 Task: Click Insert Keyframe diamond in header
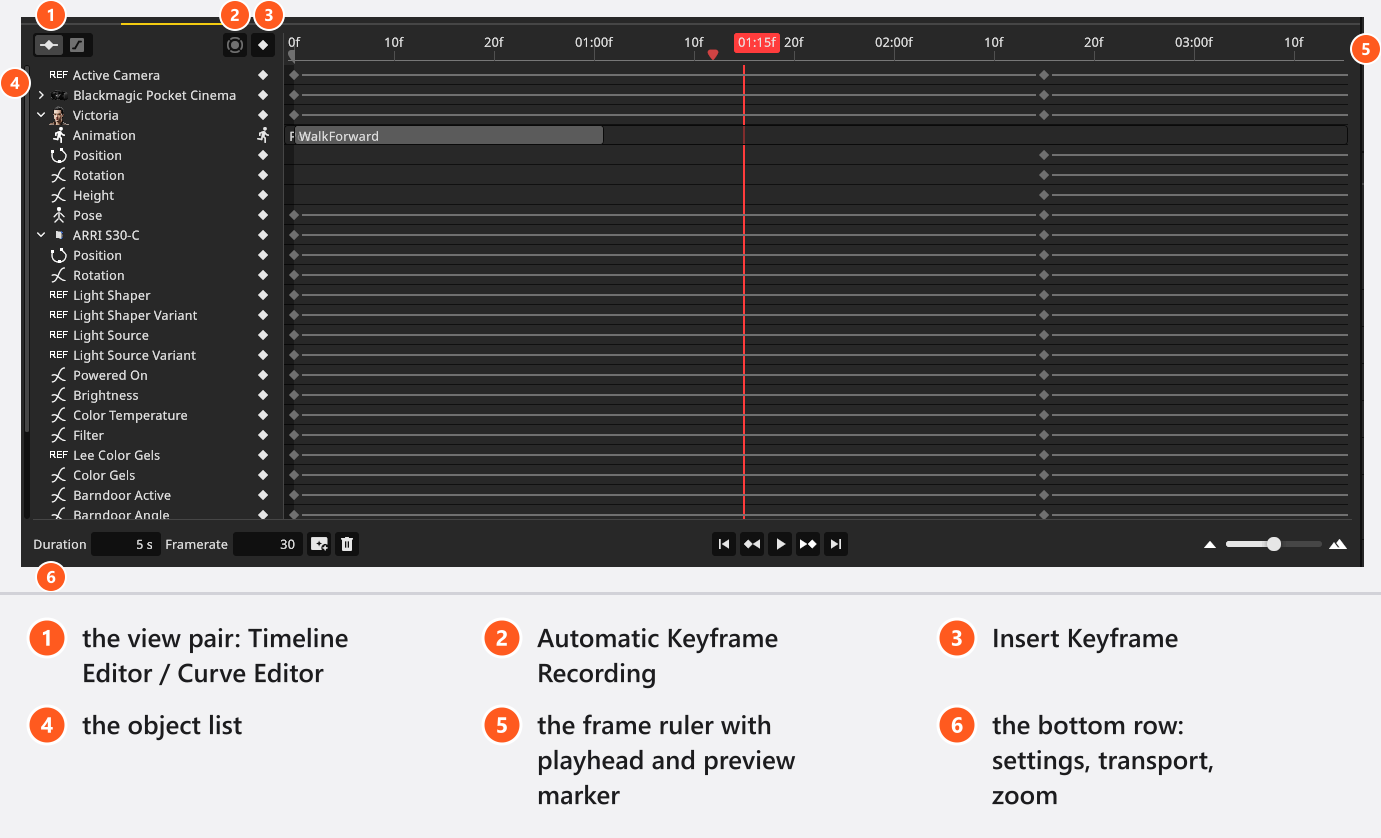click(x=263, y=45)
